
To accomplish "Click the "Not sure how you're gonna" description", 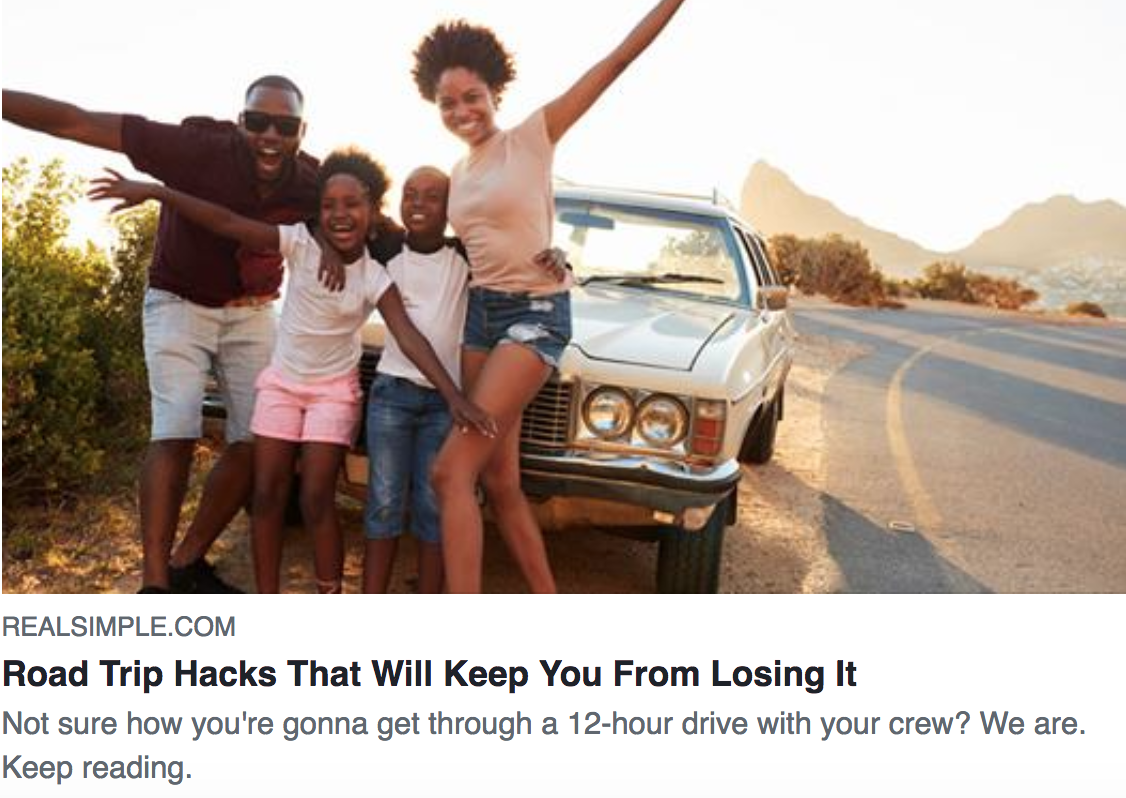I will point(544,746).
